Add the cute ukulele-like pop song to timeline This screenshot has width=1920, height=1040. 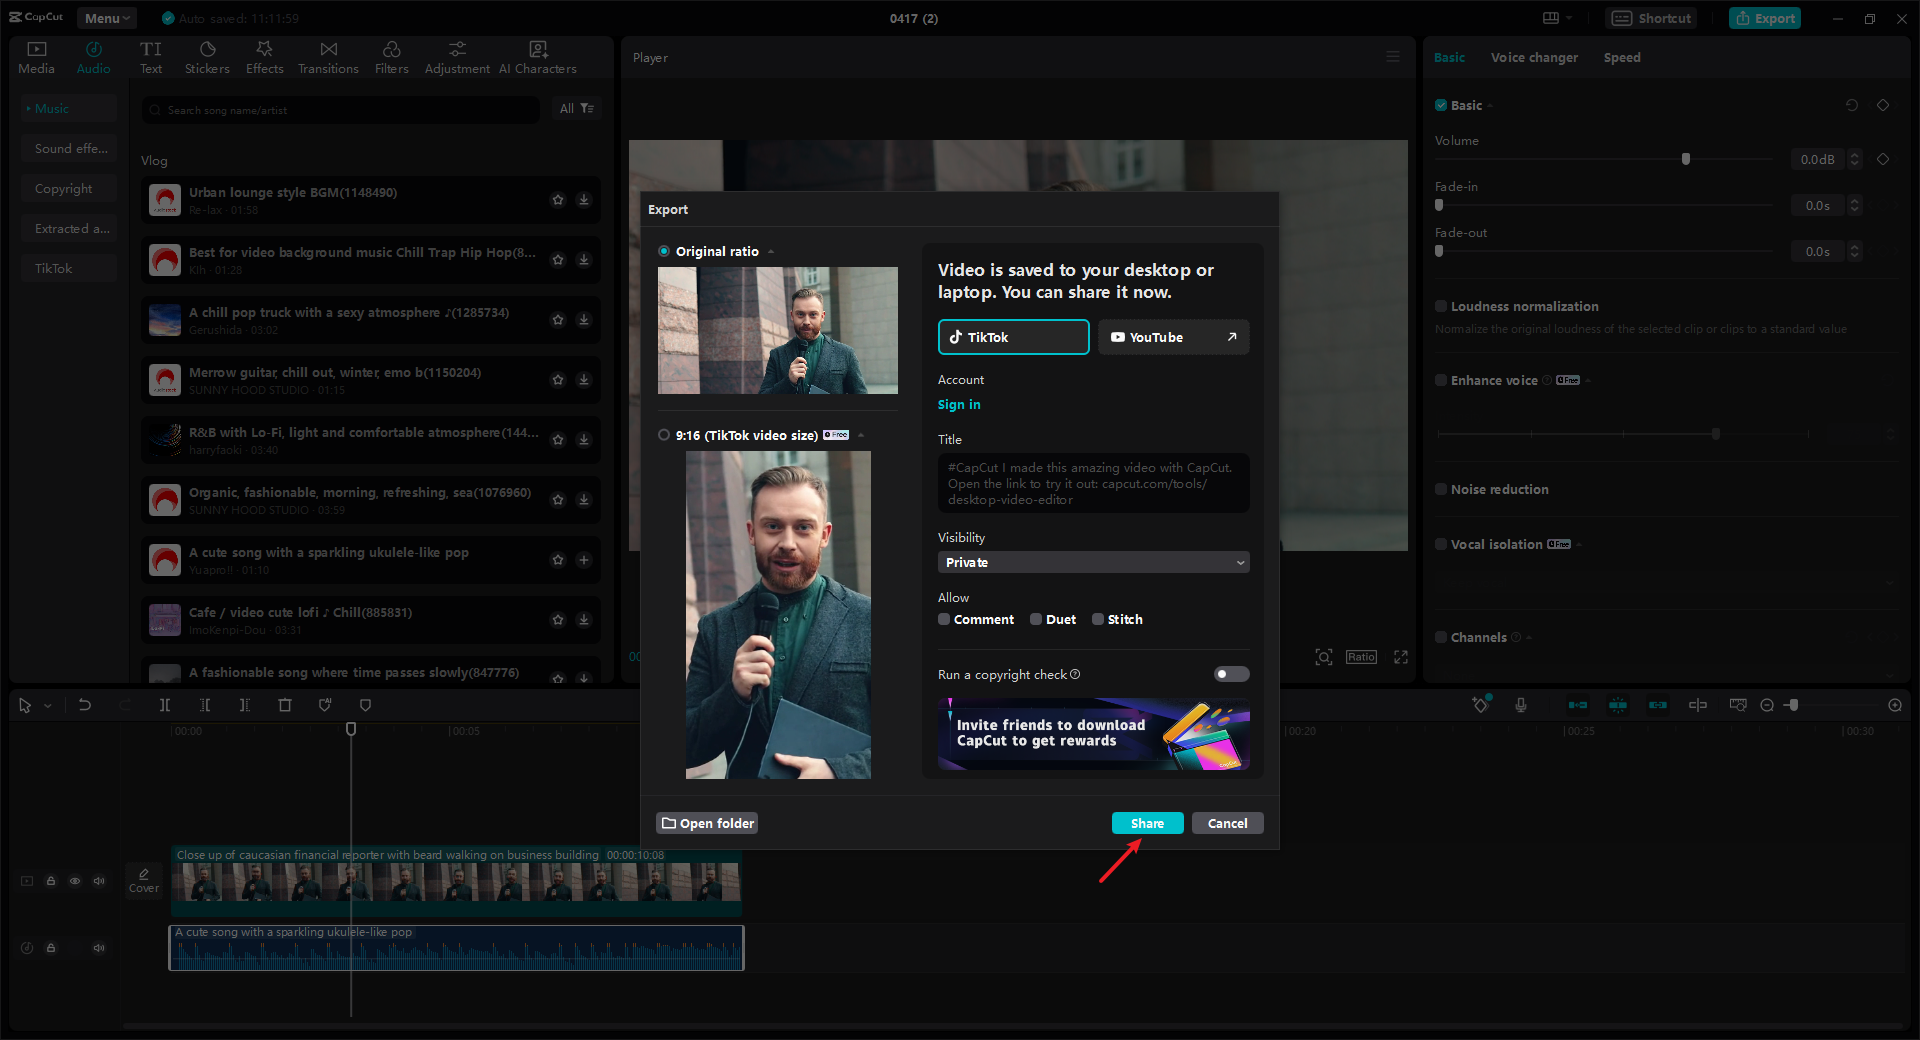tap(584, 560)
